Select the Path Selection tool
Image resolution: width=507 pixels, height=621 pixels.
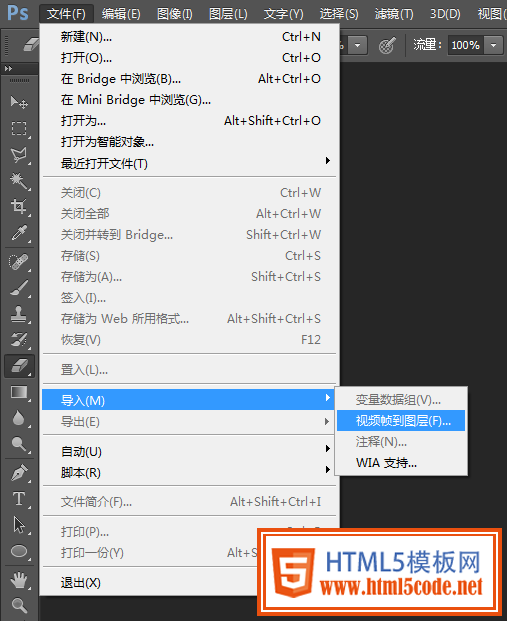click(x=19, y=525)
